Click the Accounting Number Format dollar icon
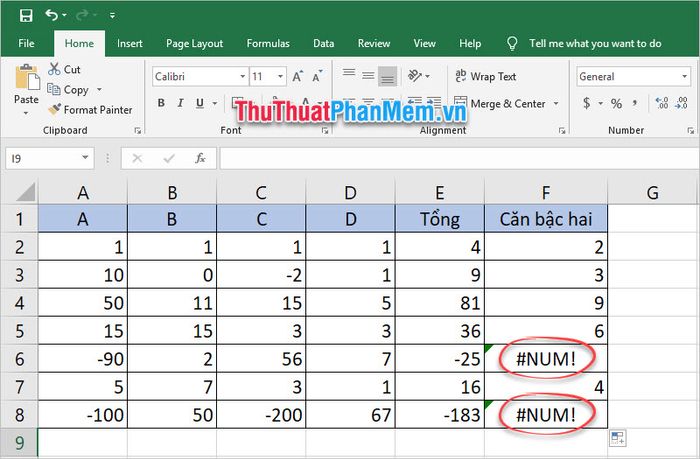Screen dimensions: 700x459 [x=587, y=104]
